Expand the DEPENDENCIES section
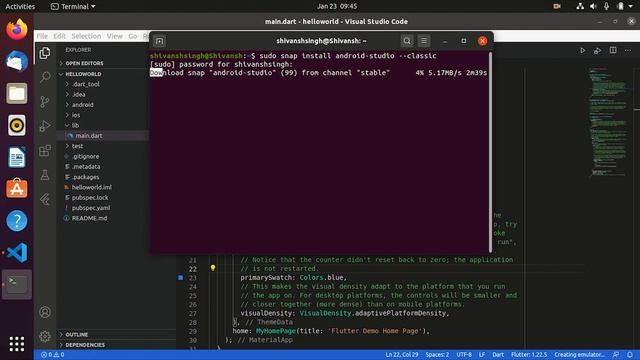Viewport: 640px width, 360px height. tap(85, 345)
